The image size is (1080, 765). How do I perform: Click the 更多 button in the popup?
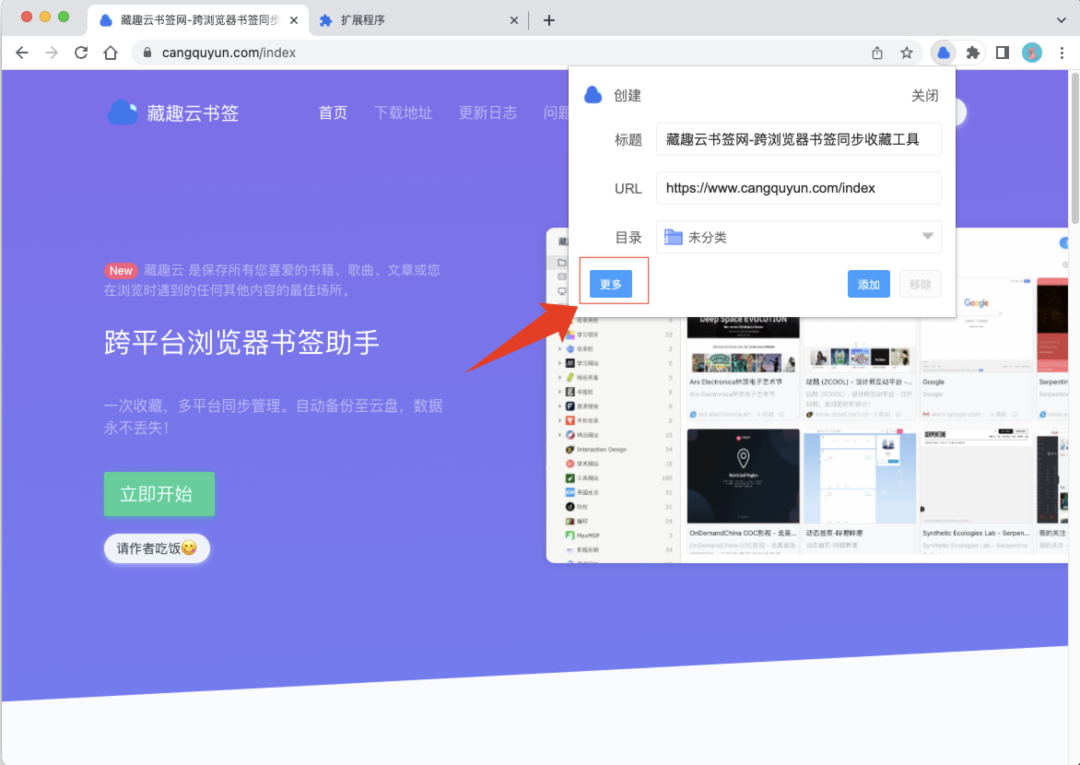point(613,283)
